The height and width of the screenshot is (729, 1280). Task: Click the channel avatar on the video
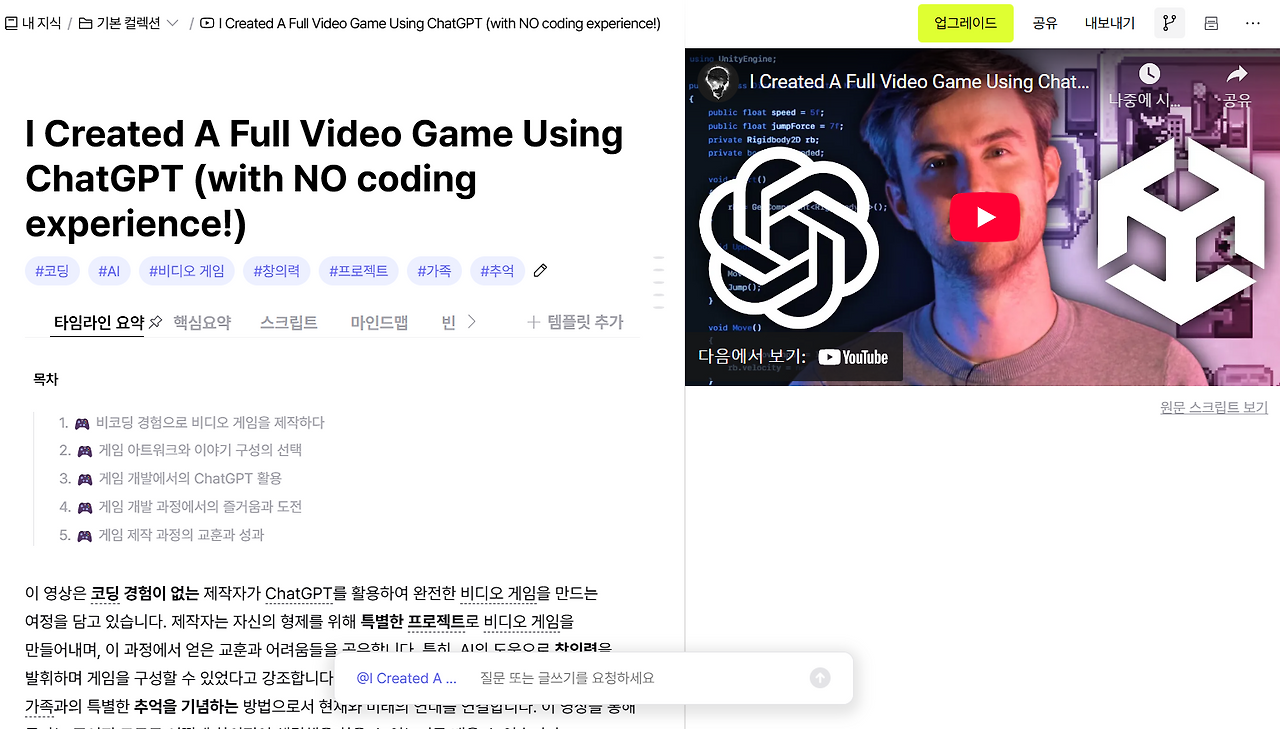717,82
